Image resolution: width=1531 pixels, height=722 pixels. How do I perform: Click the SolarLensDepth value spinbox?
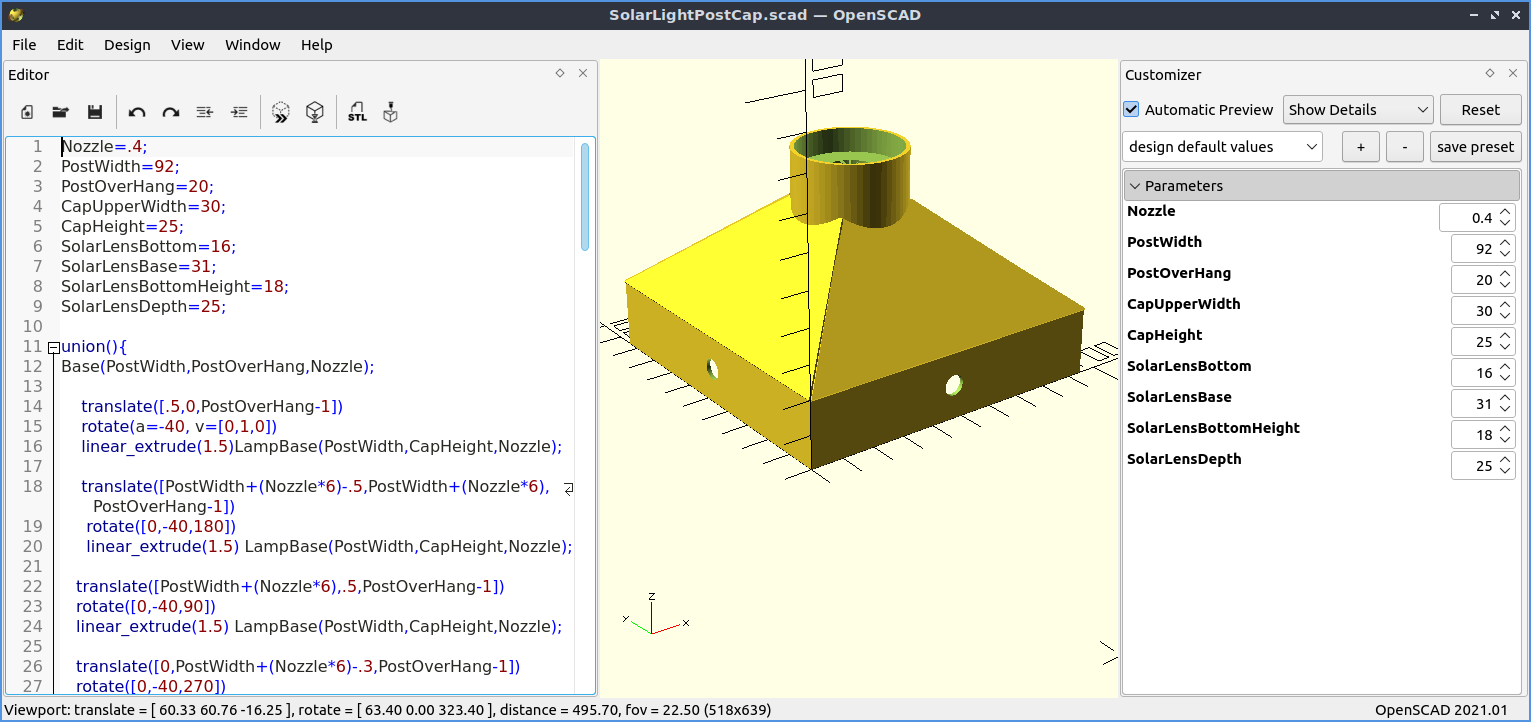point(1483,466)
